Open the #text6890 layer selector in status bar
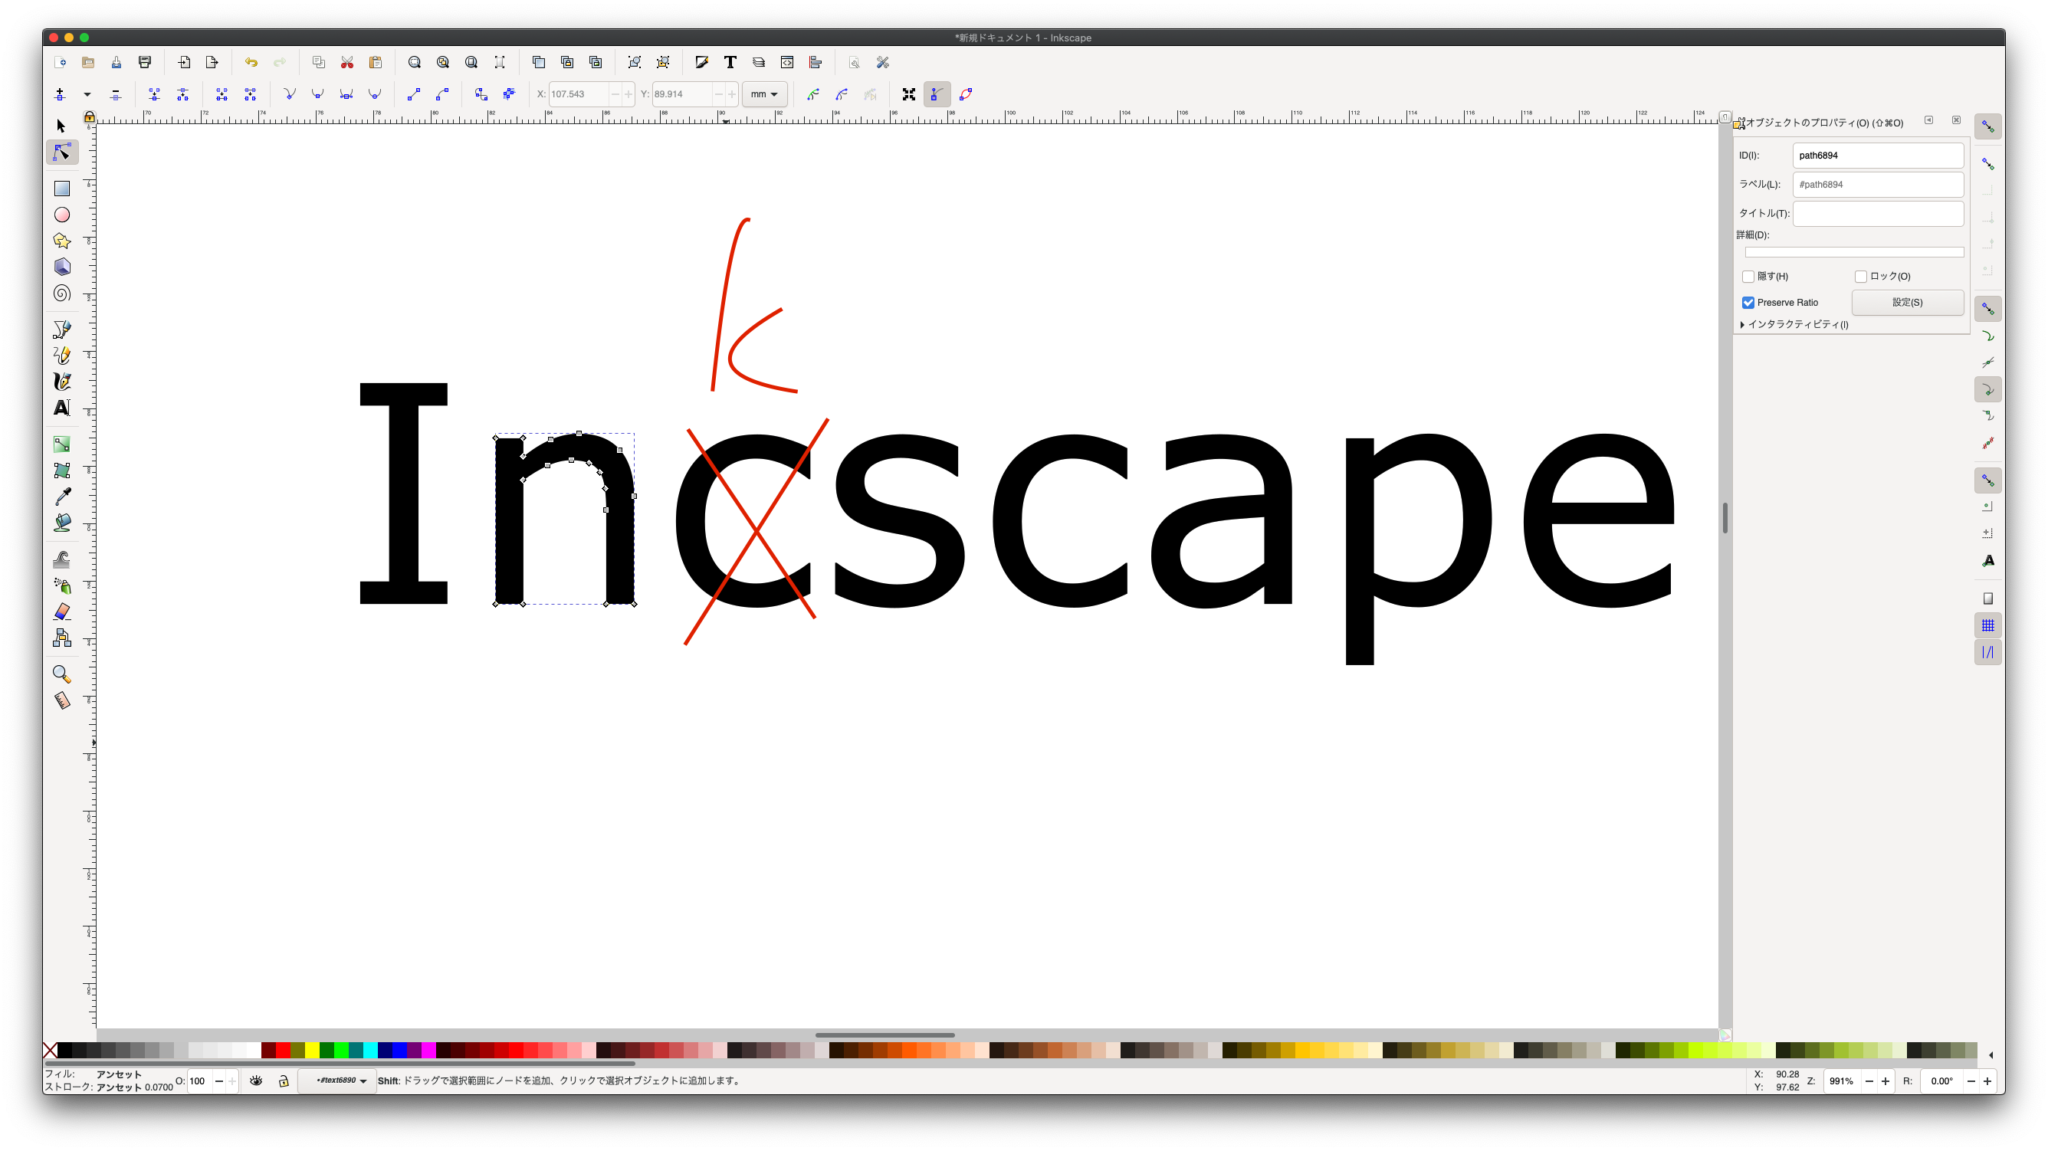Viewport: 2048px width, 1151px height. (x=337, y=1081)
